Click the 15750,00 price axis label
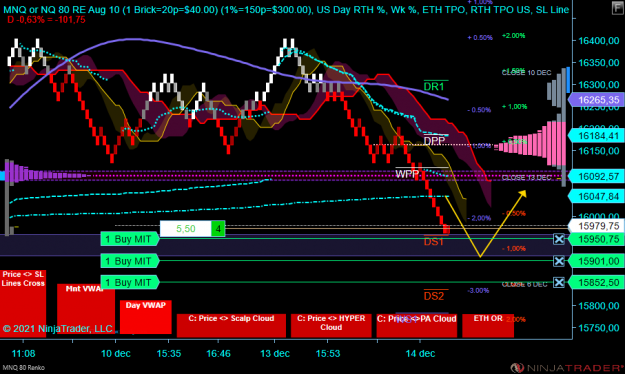This screenshot has width=625, height=374. (x=599, y=328)
